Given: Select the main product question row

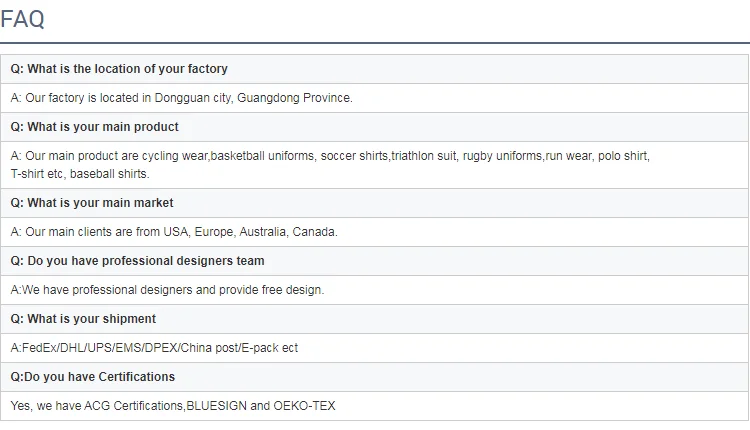Looking at the screenshot, I should [x=375, y=127].
